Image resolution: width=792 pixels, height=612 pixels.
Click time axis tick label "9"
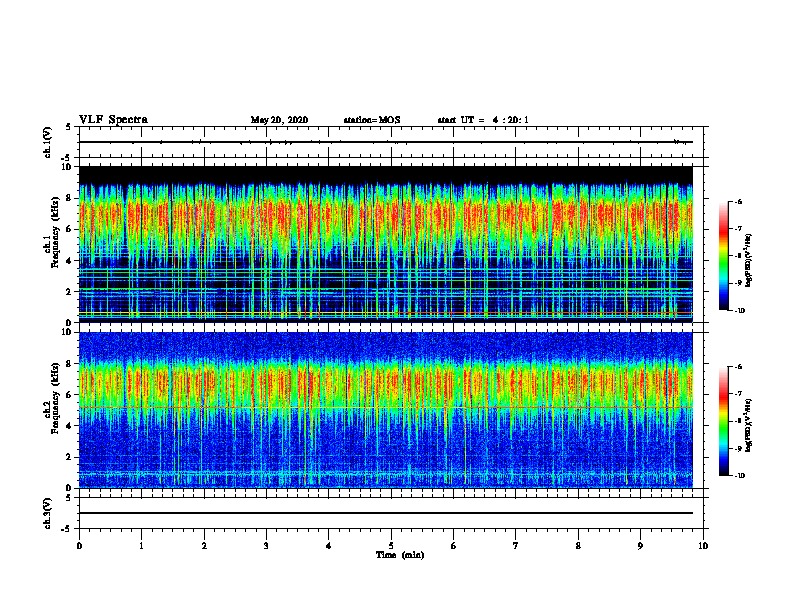[x=640, y=546]
